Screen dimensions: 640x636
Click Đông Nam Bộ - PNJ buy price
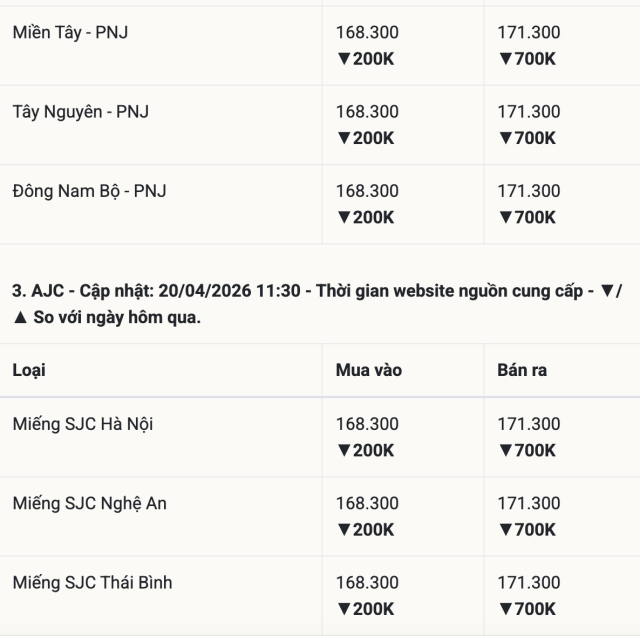[x=367, y=191]
